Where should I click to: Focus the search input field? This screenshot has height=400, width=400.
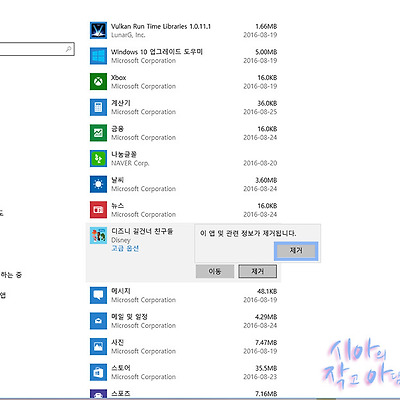pyautogui.click(x=37, y=49)
